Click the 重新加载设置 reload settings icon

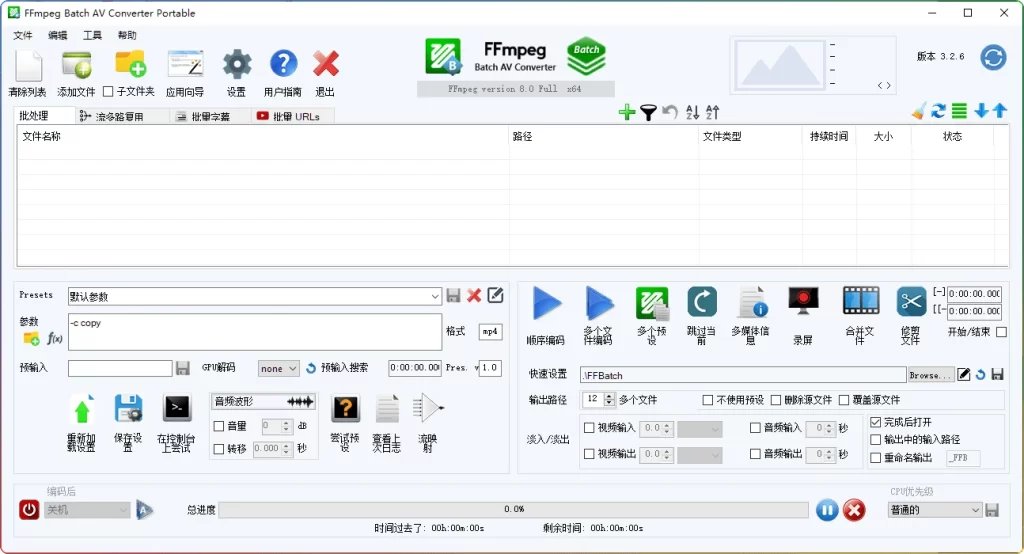(x=82, y=410)
